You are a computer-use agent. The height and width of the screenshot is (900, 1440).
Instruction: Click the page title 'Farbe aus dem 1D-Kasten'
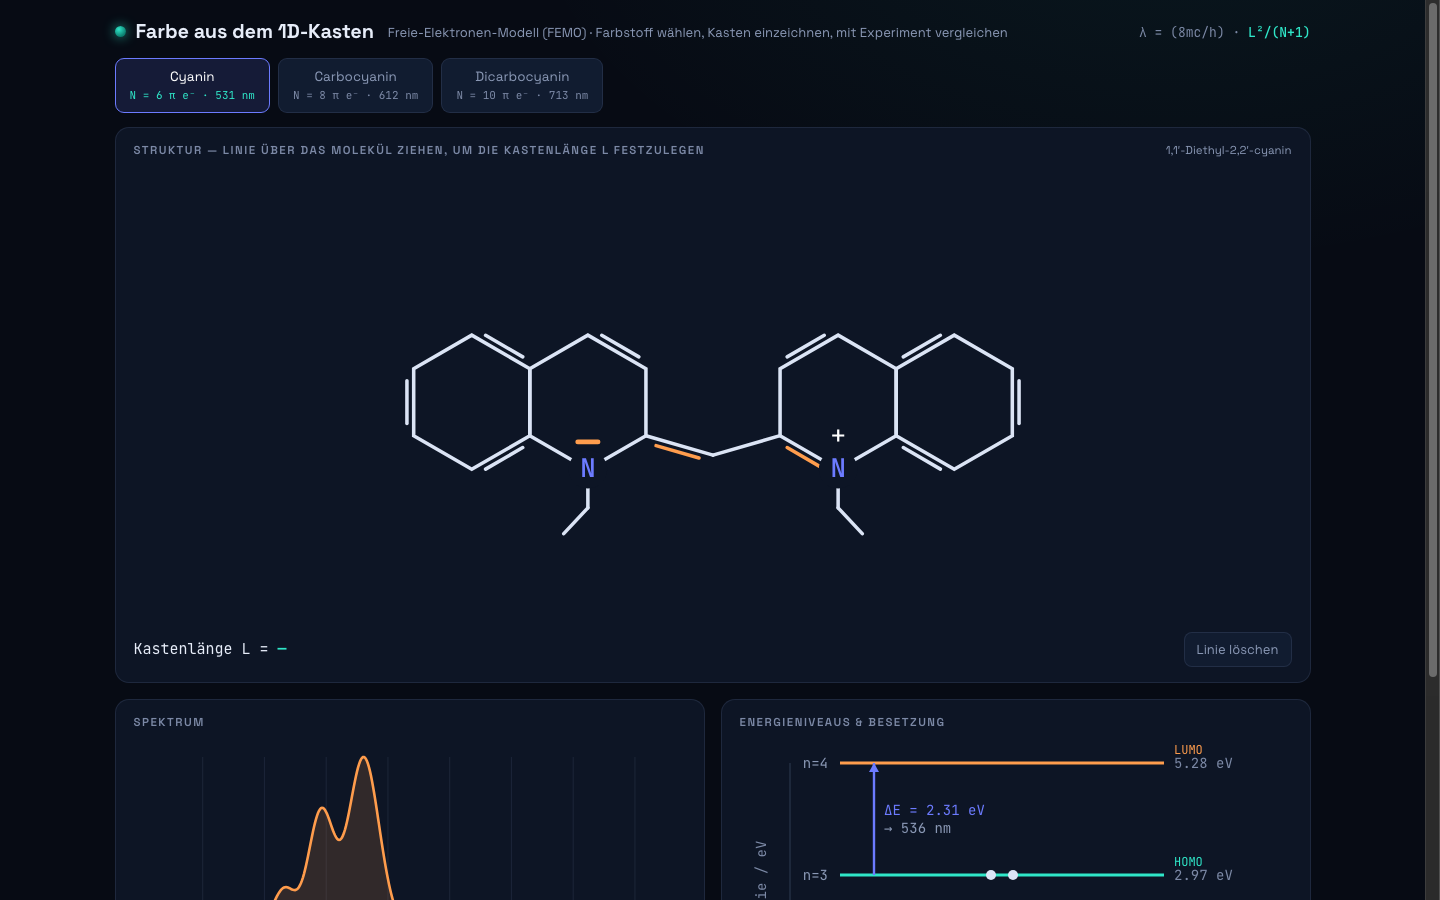(254, 32)
